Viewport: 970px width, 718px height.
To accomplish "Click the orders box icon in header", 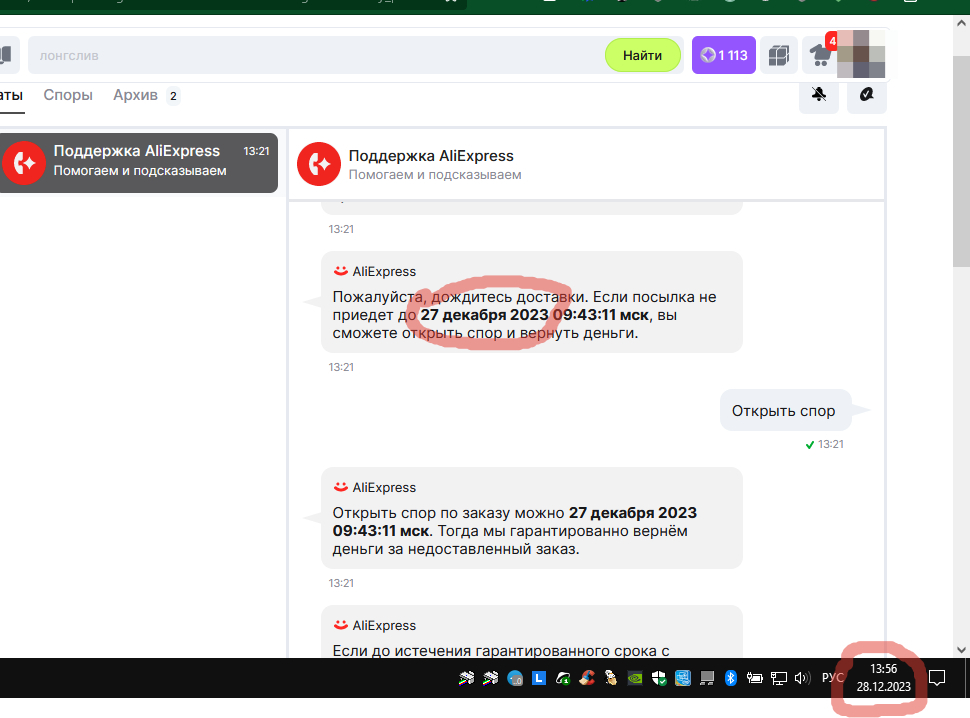I will pos(779,56).
